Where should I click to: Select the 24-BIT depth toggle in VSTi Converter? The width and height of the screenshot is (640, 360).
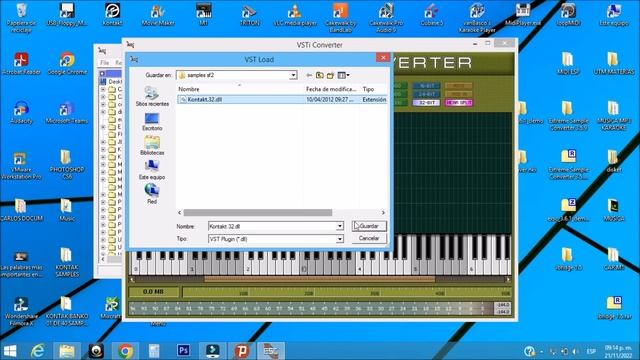(x=426, y=94)
